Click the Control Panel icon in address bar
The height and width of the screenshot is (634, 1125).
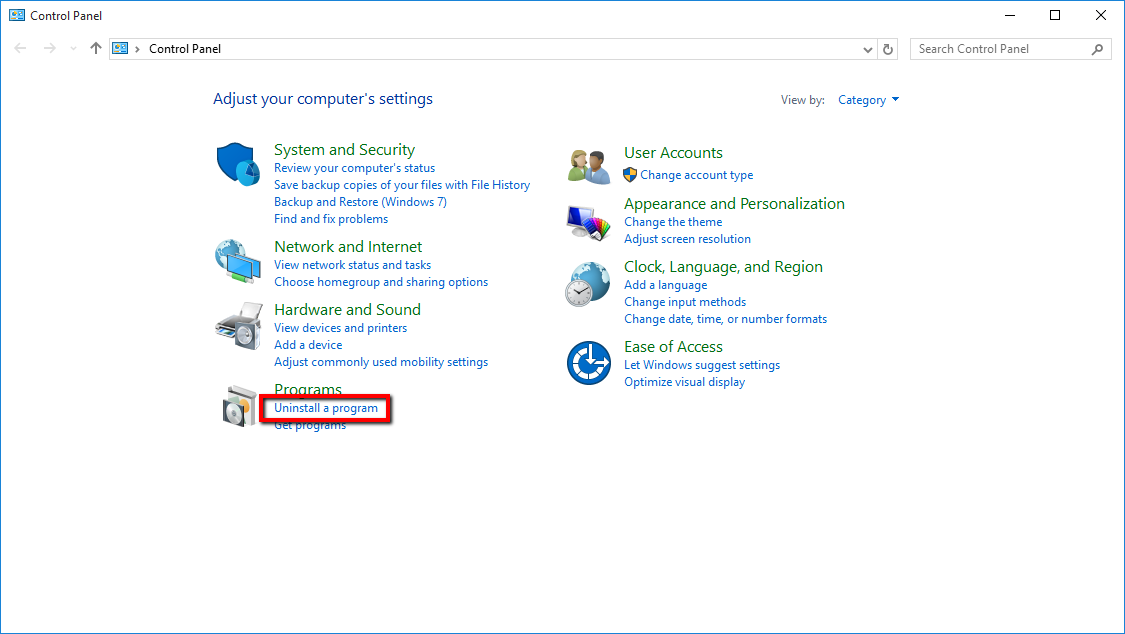[121, 49]
